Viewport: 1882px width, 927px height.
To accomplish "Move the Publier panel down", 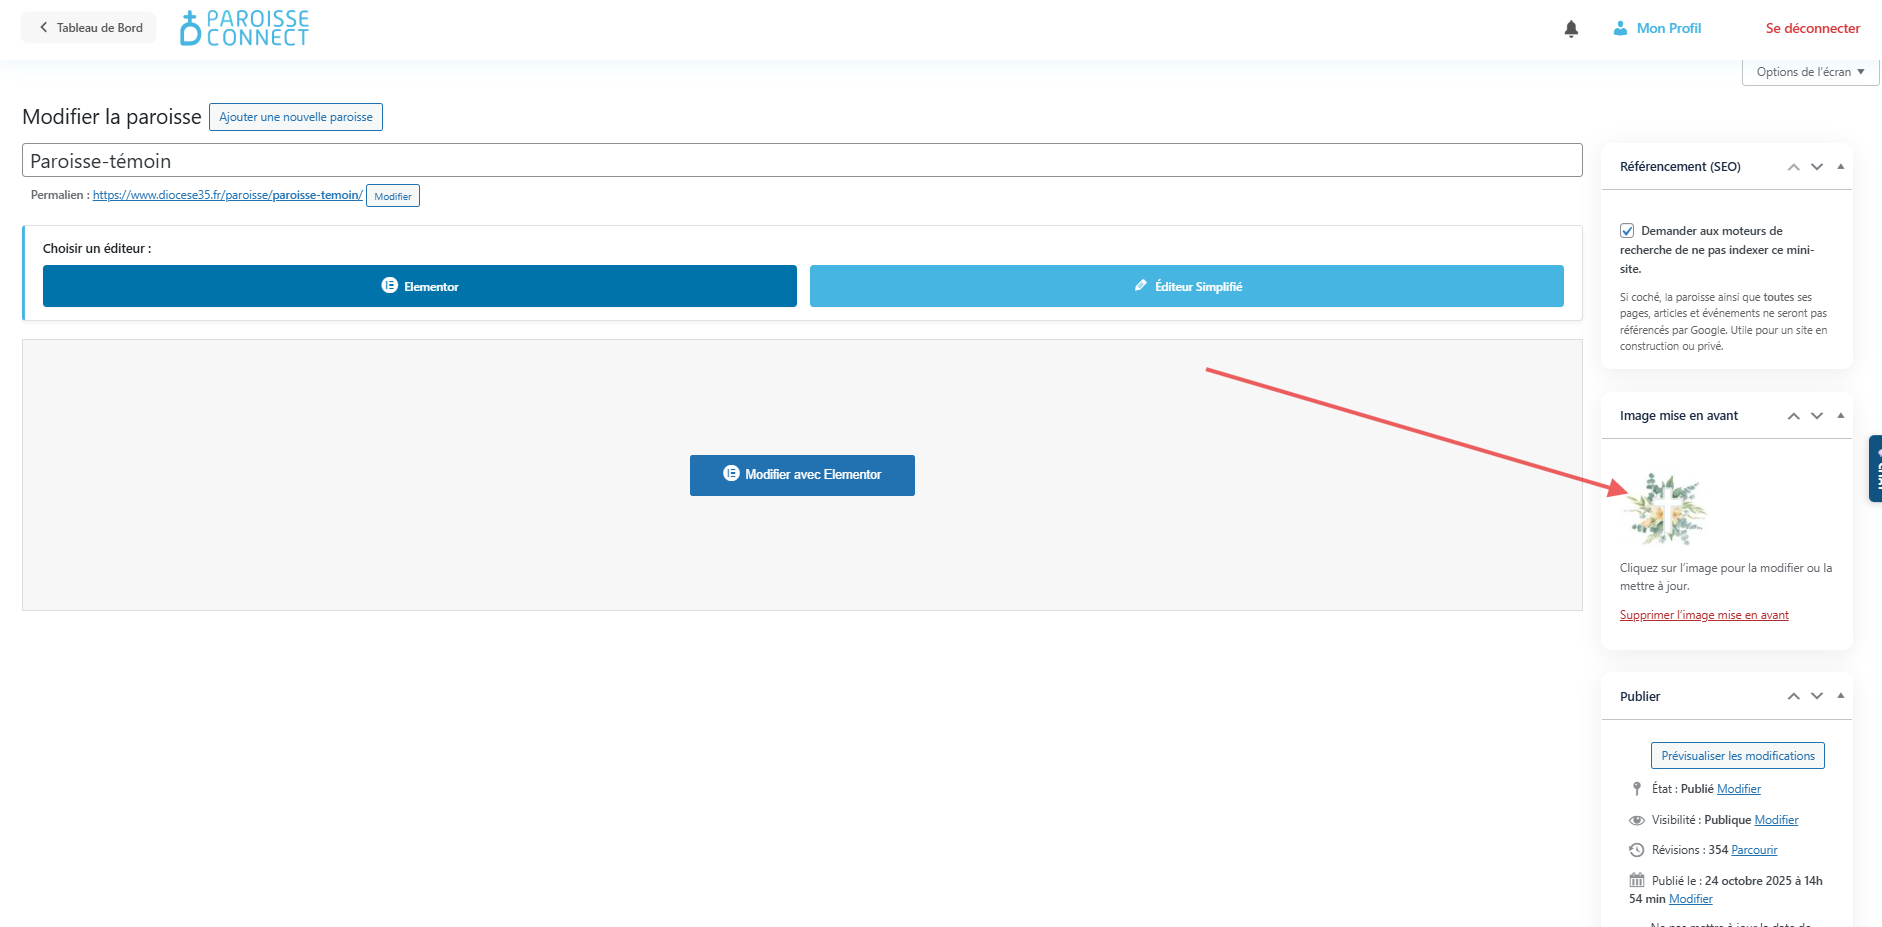I will click(1817, 696).
